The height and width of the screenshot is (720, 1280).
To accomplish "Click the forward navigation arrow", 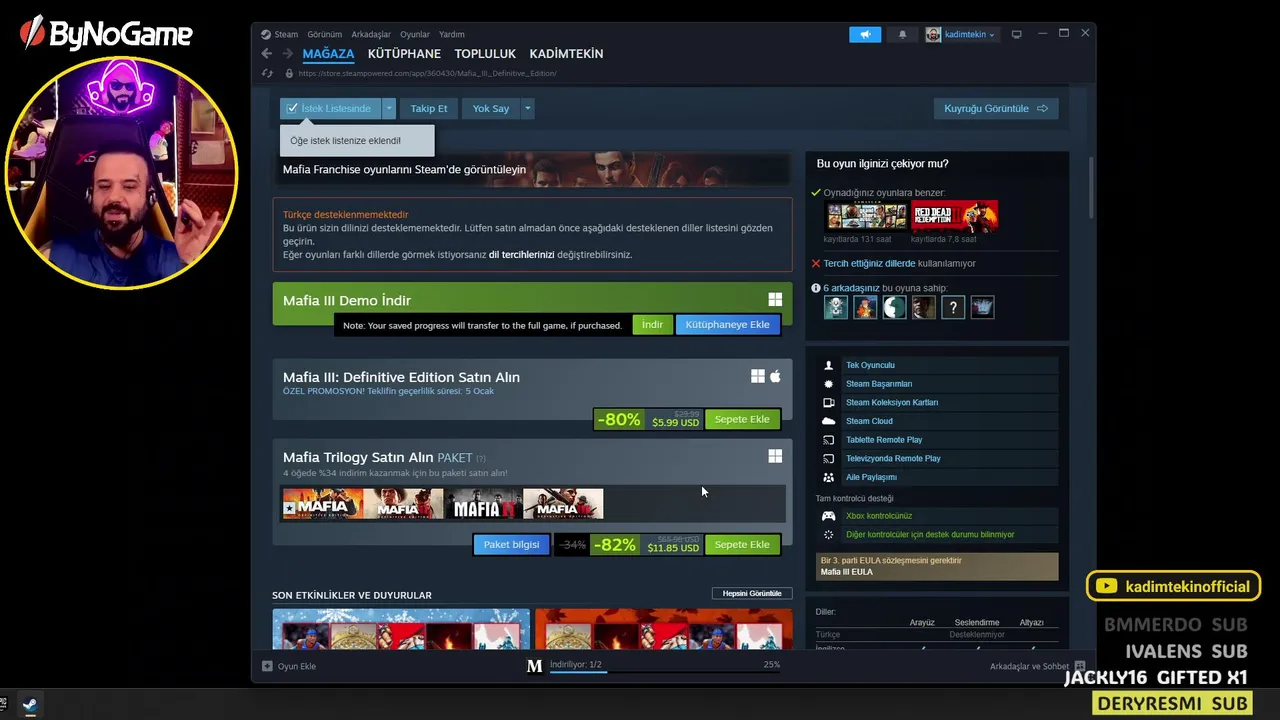I will [288, 54].
